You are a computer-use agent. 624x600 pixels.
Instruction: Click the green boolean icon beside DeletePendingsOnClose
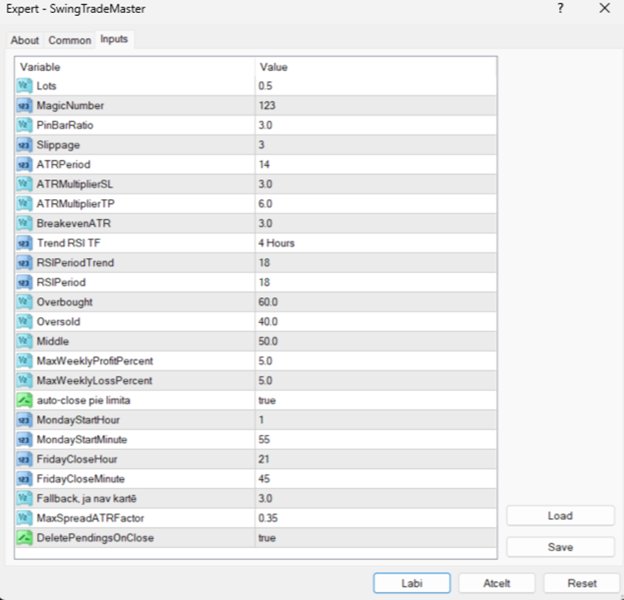(x=24, y=538)
